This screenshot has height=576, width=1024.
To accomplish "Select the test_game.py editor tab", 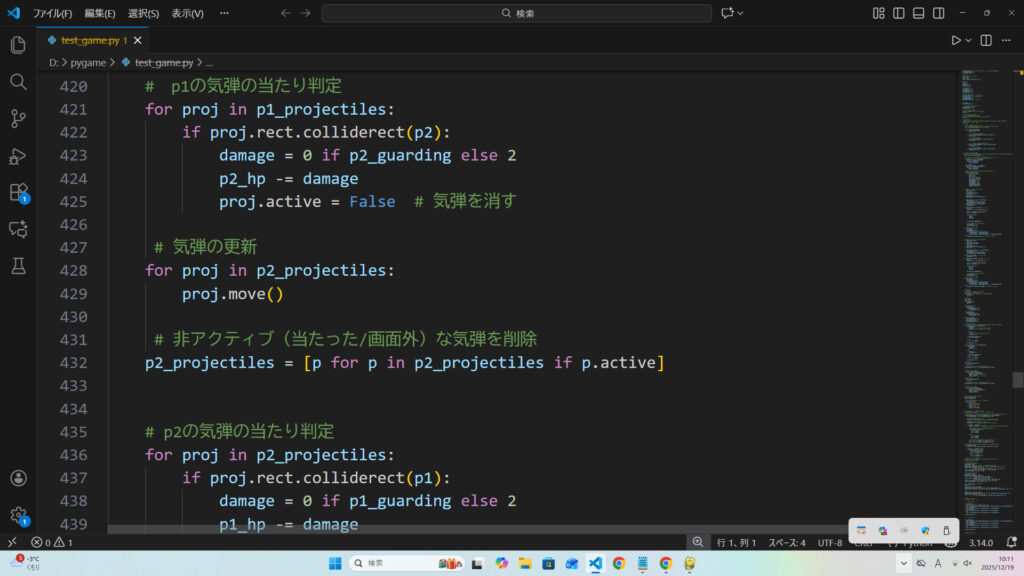I will pos(88,40).
